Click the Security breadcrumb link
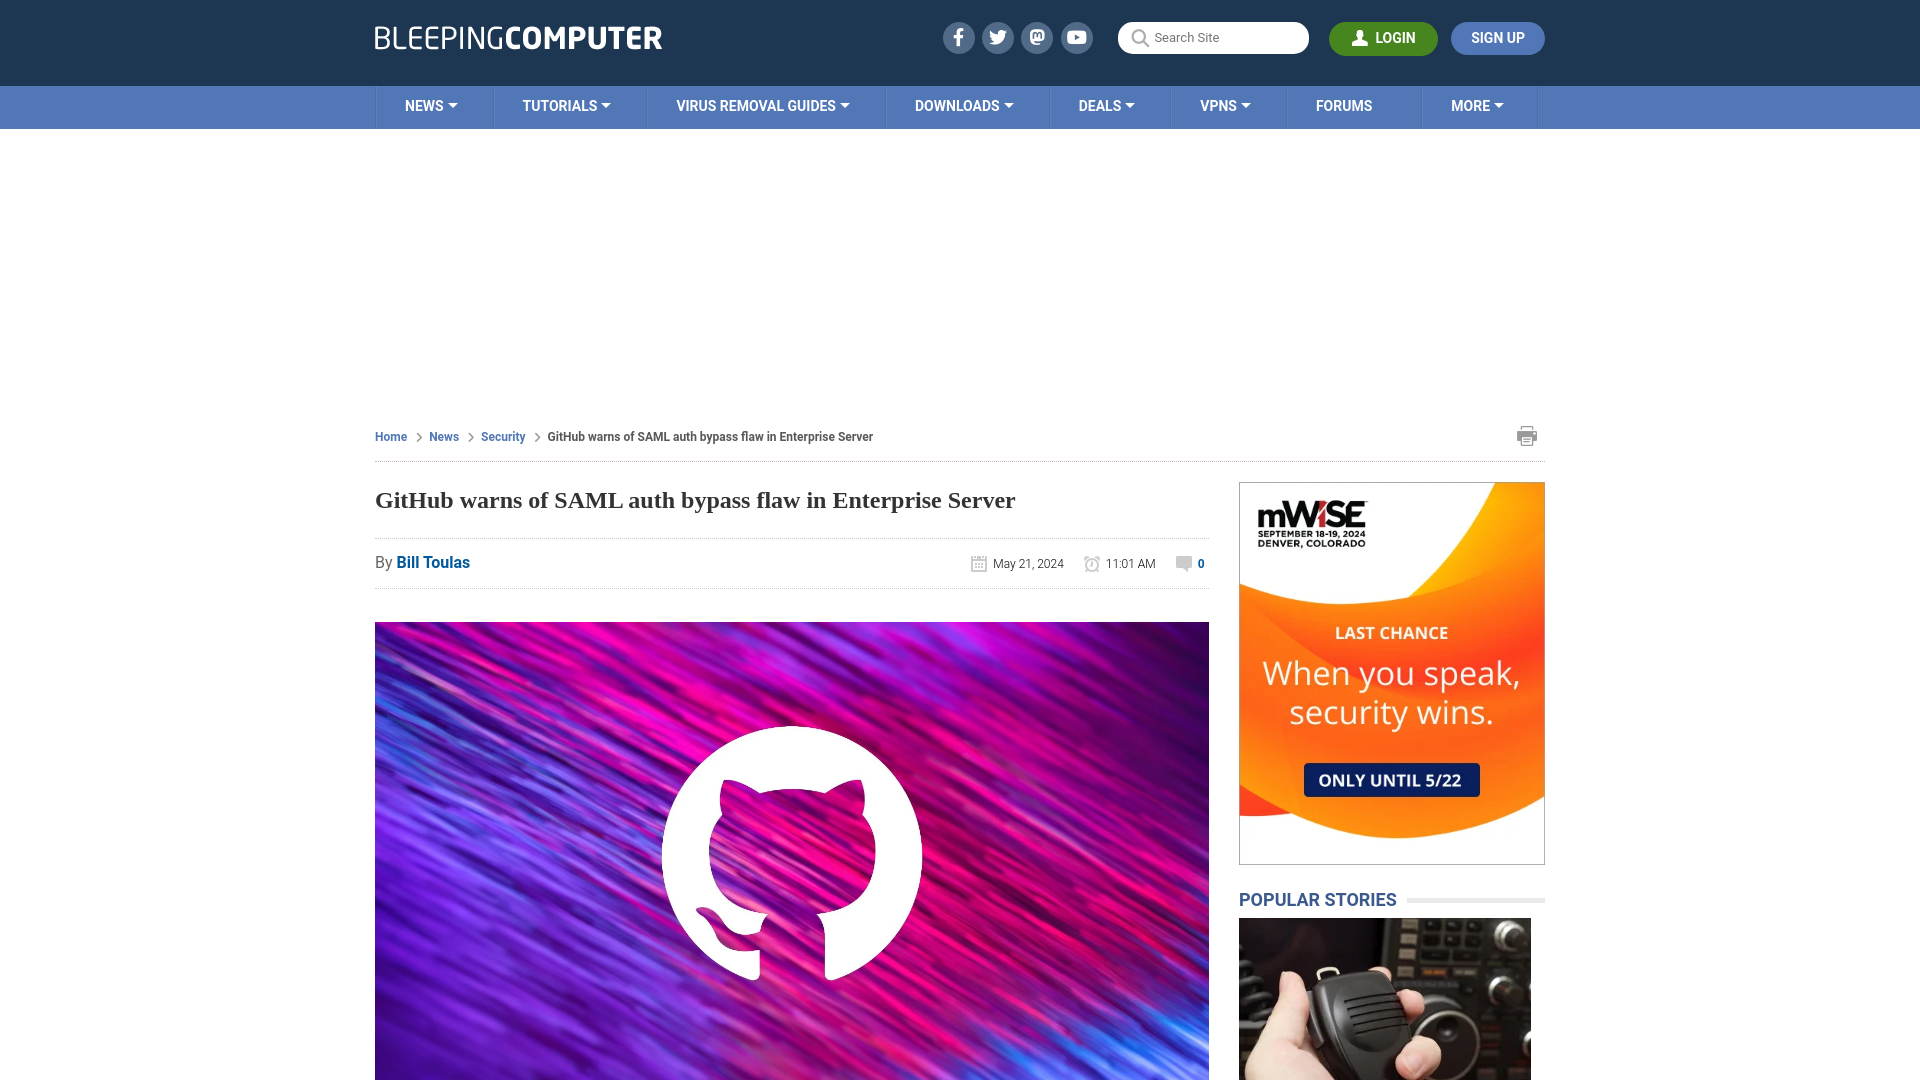This screenshot has height=1080, width=1920. (x=502, y=436)
